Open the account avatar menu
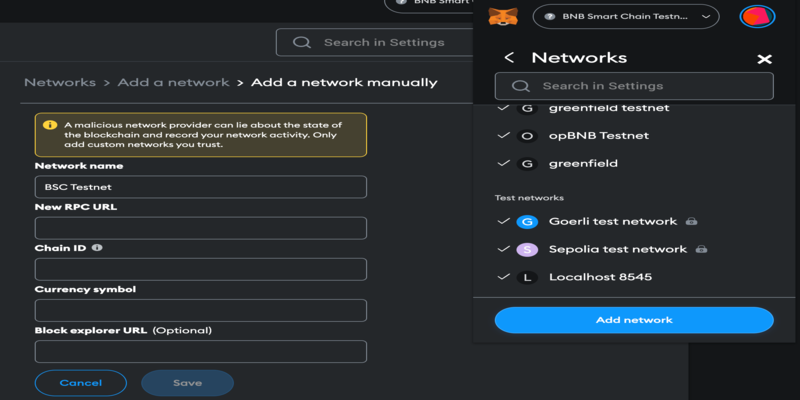This screenshot has height=400, width=800. (x=757, y=16)
